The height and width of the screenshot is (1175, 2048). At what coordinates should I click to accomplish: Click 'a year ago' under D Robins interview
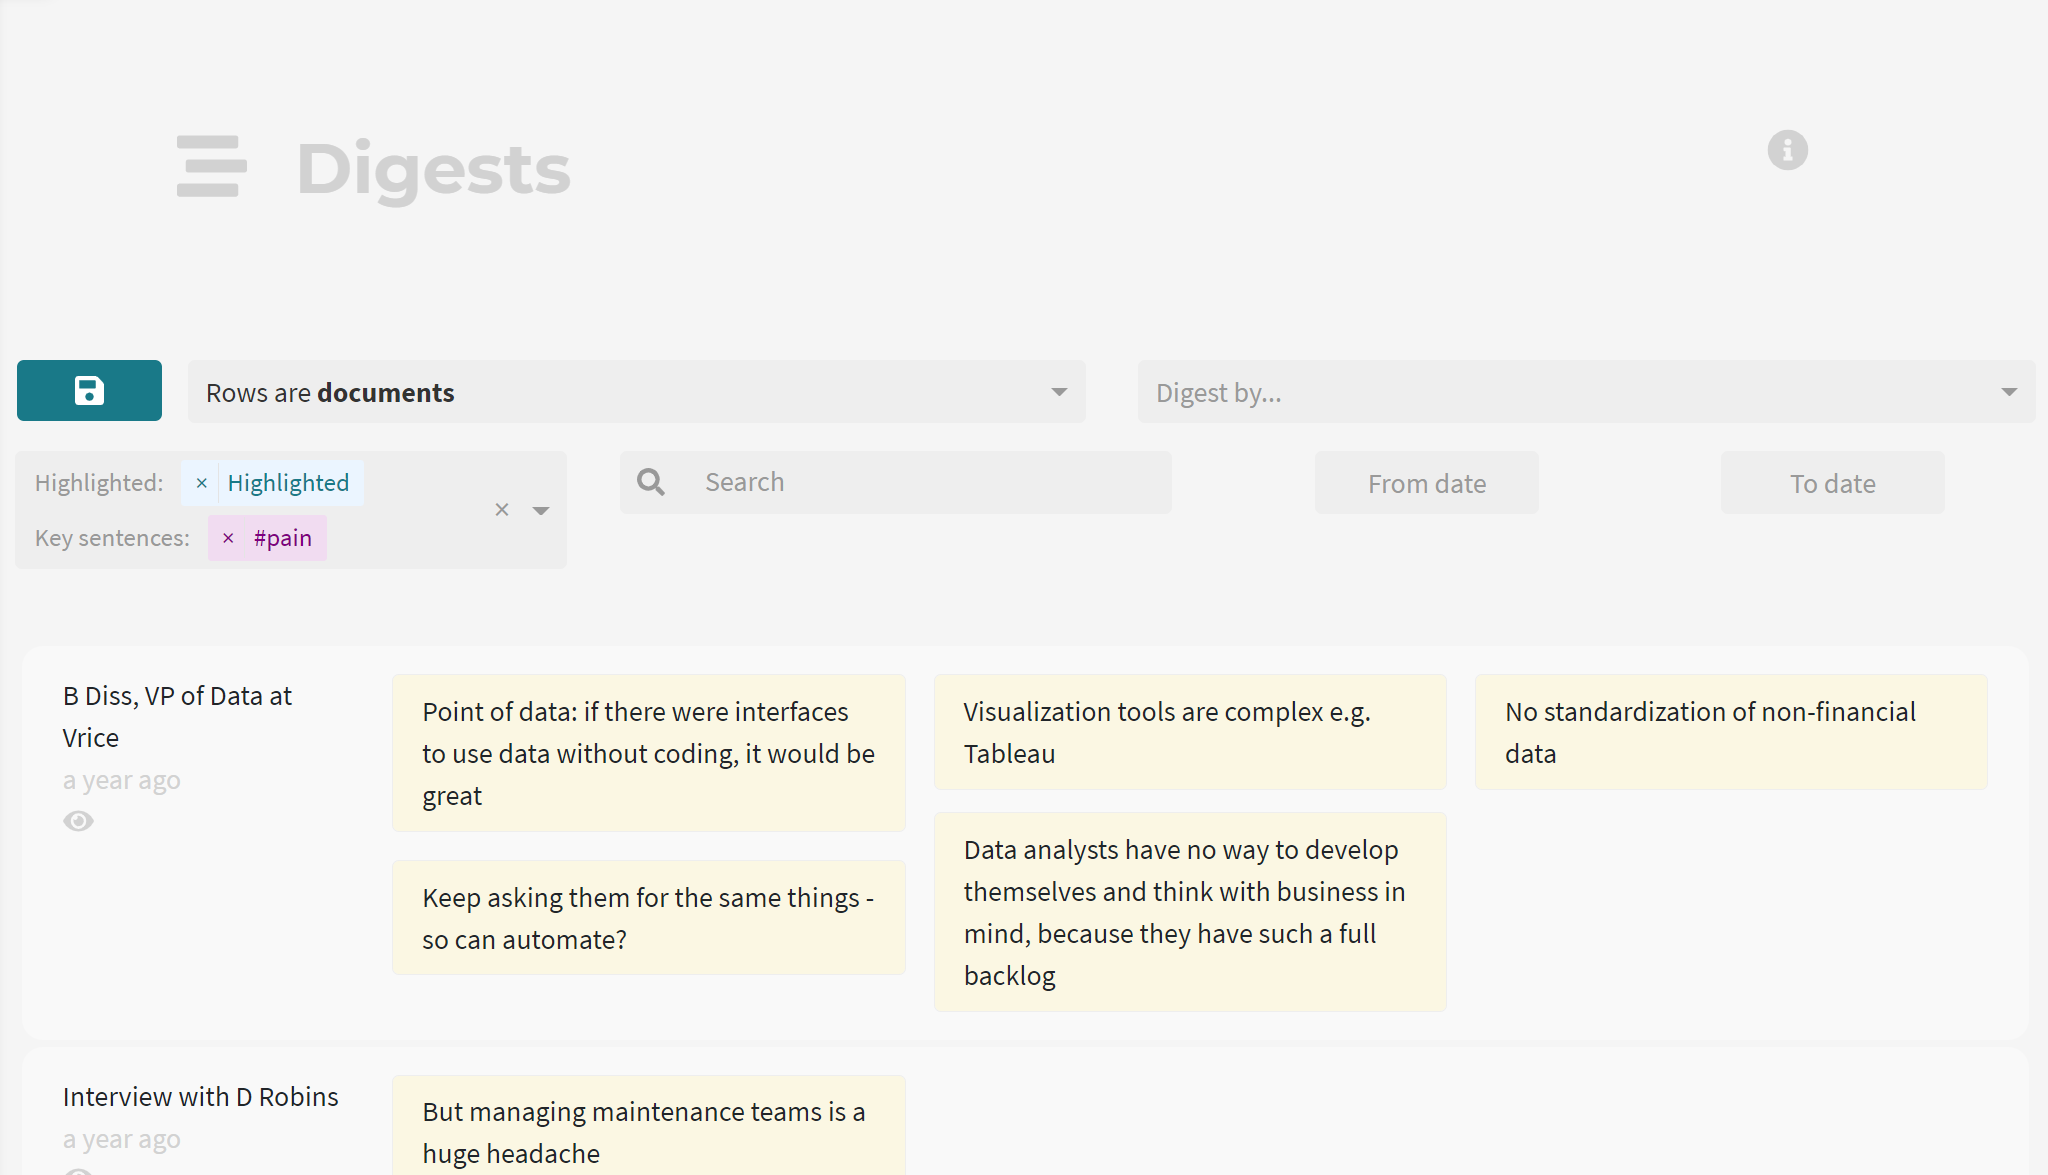pyautogui.click(x=121, y=1139)
